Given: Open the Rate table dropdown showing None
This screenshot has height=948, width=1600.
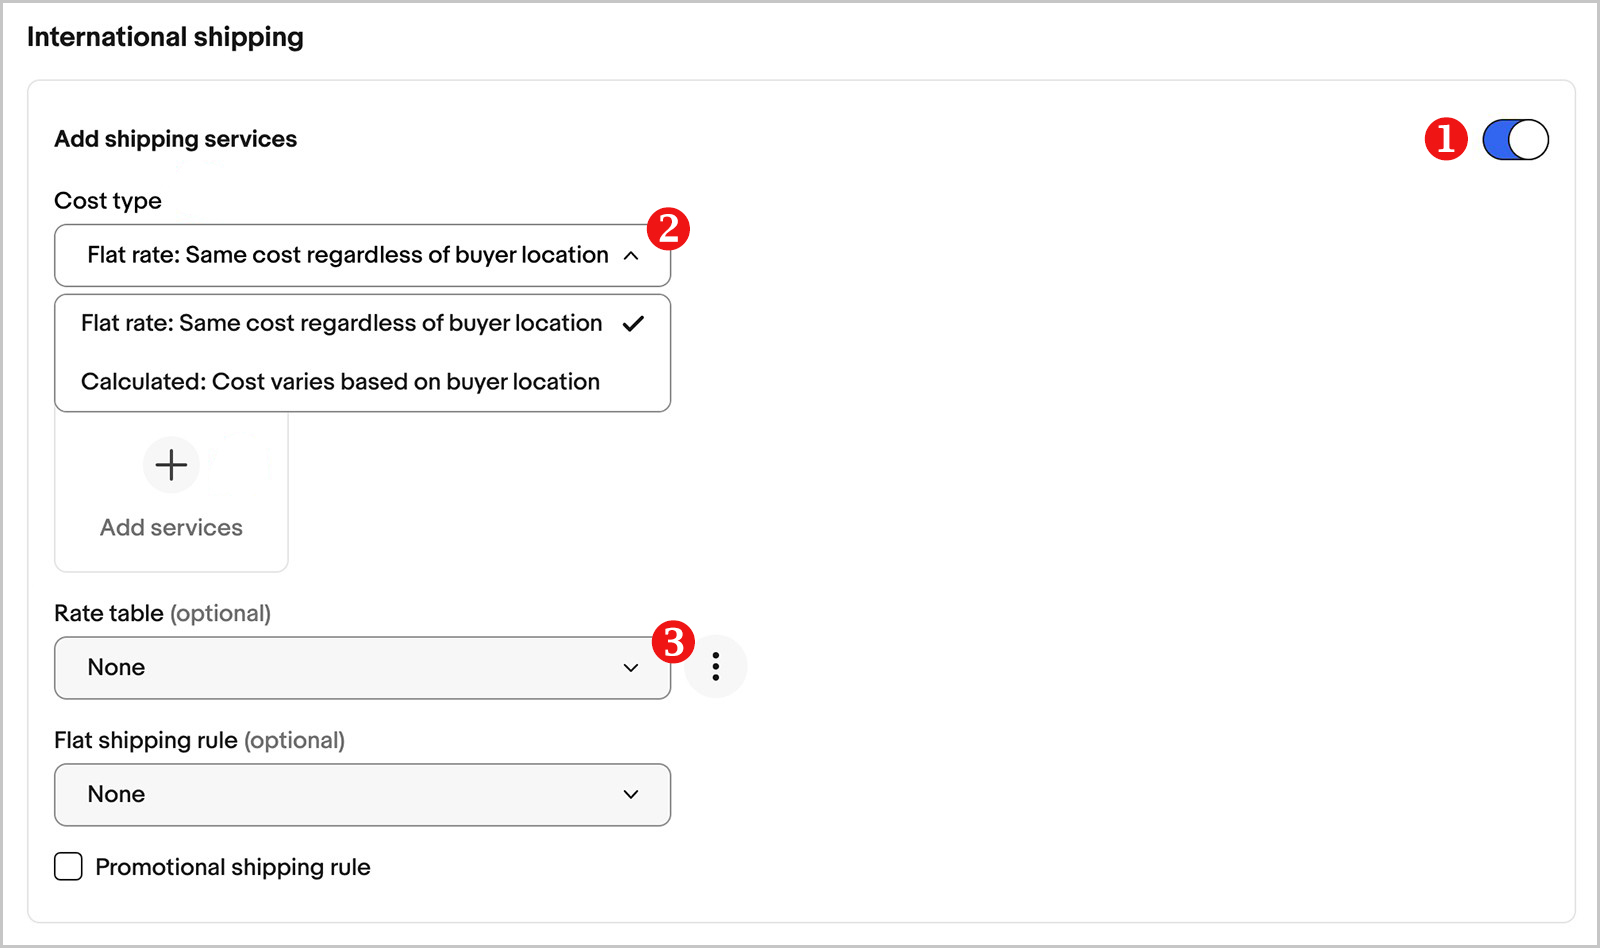Looking at the screenshot, I should [x=362, y=667].
